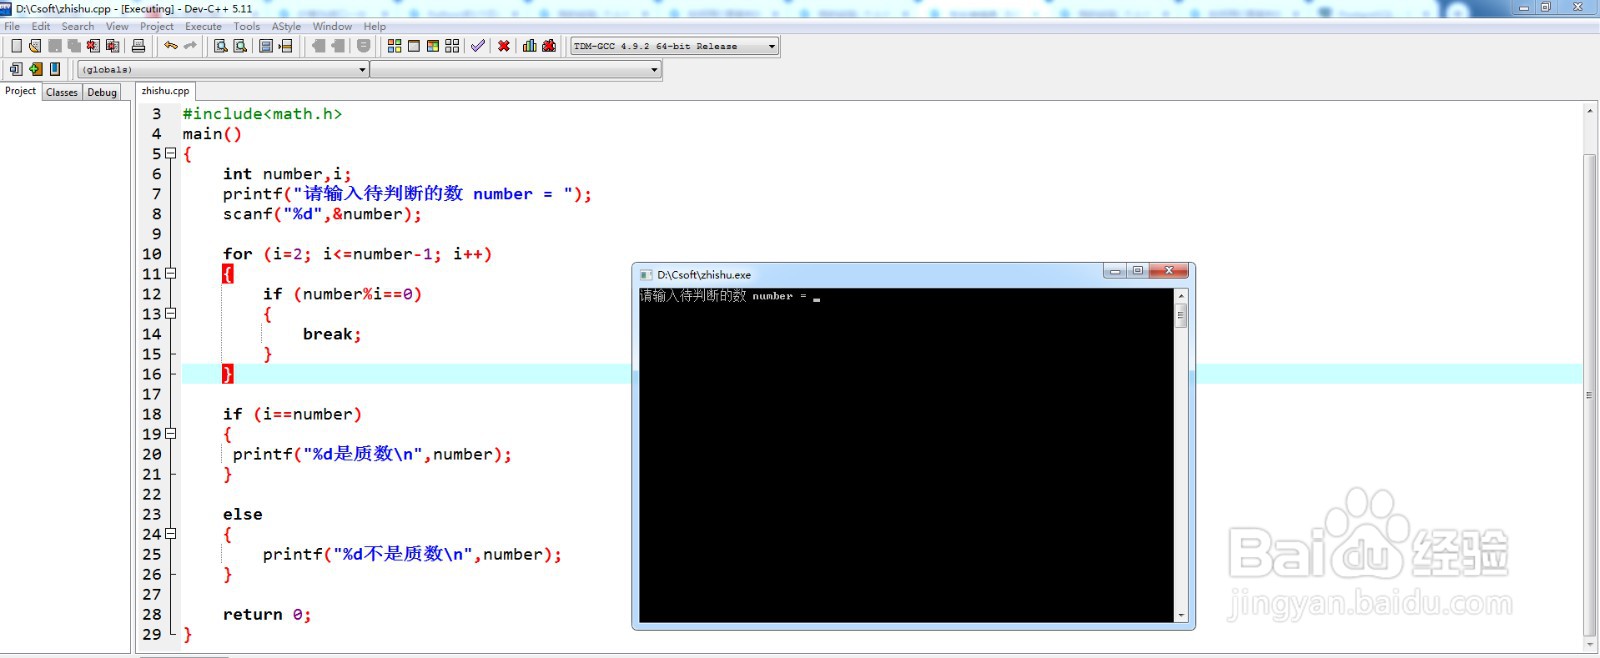The height and width of the screenshot is (658, 1600).
Task: Click line number 18 in the gutter
Action: [151, 414]
